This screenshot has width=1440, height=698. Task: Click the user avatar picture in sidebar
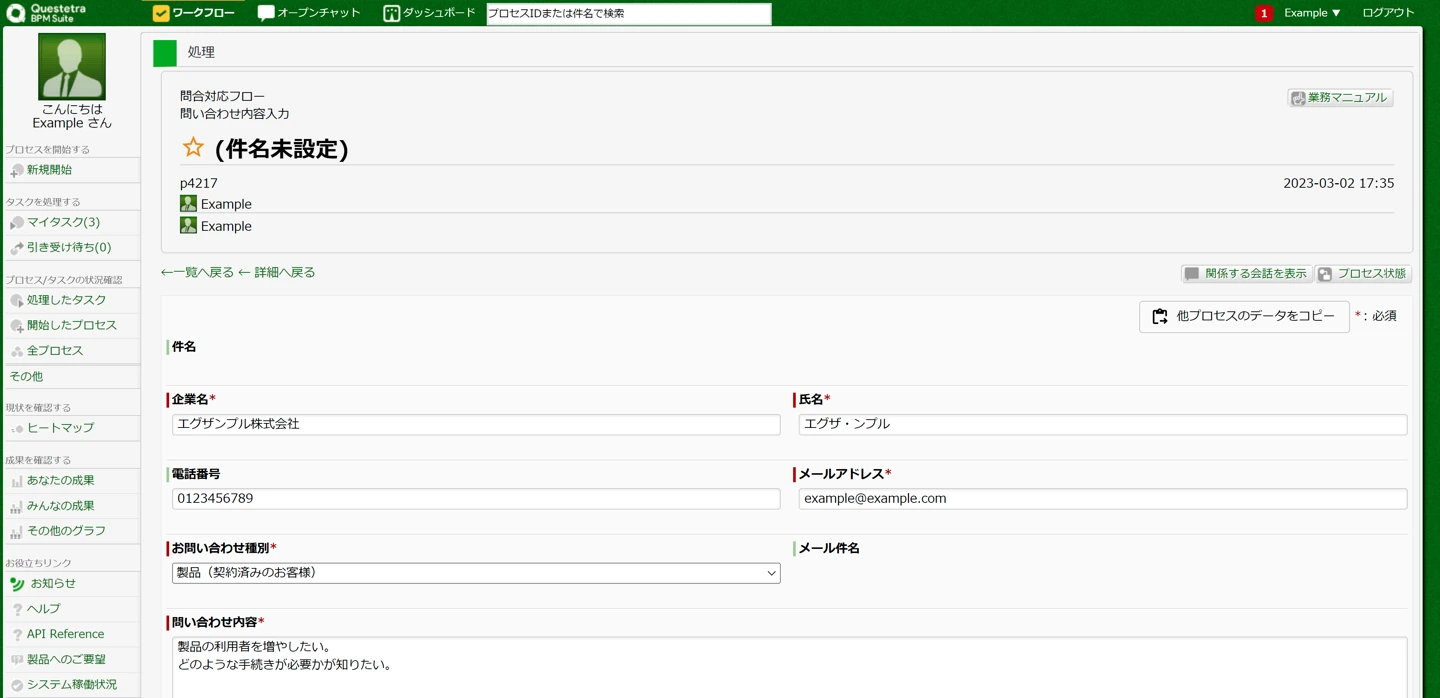pyautogui.click(x=72, y=67)
